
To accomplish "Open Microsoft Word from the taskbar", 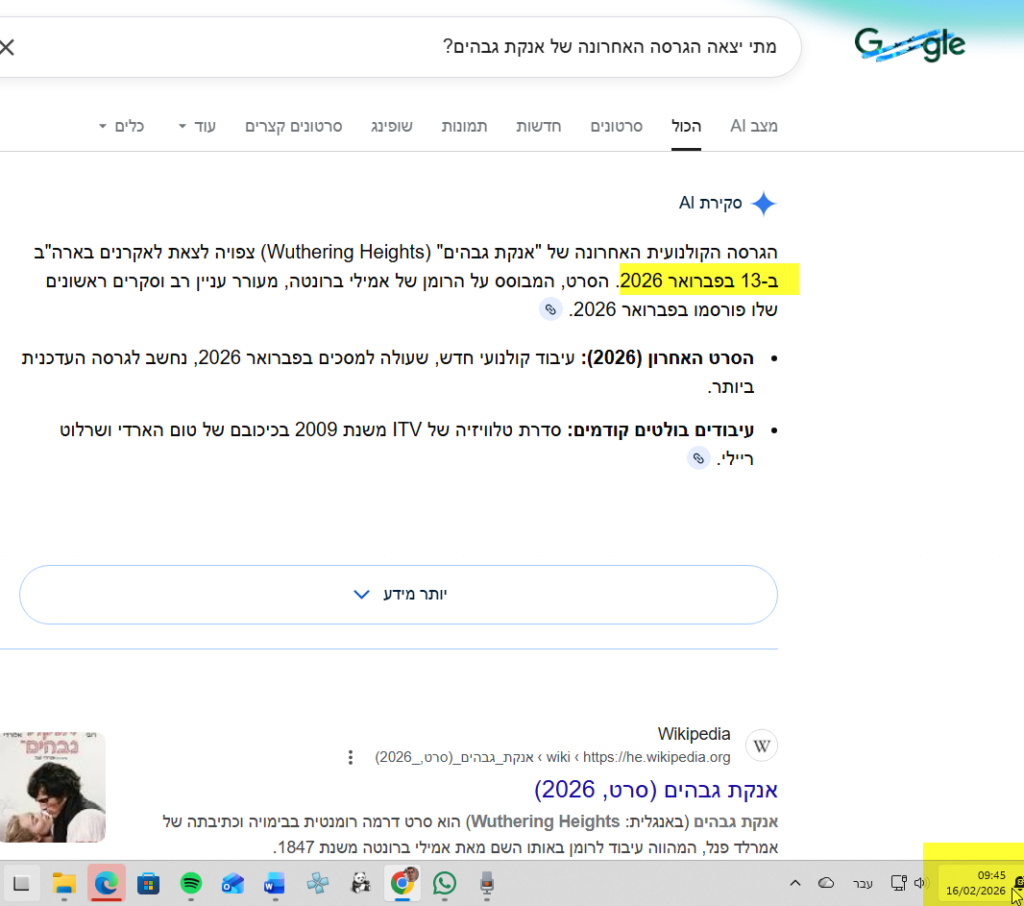I will tap(273, 884).
